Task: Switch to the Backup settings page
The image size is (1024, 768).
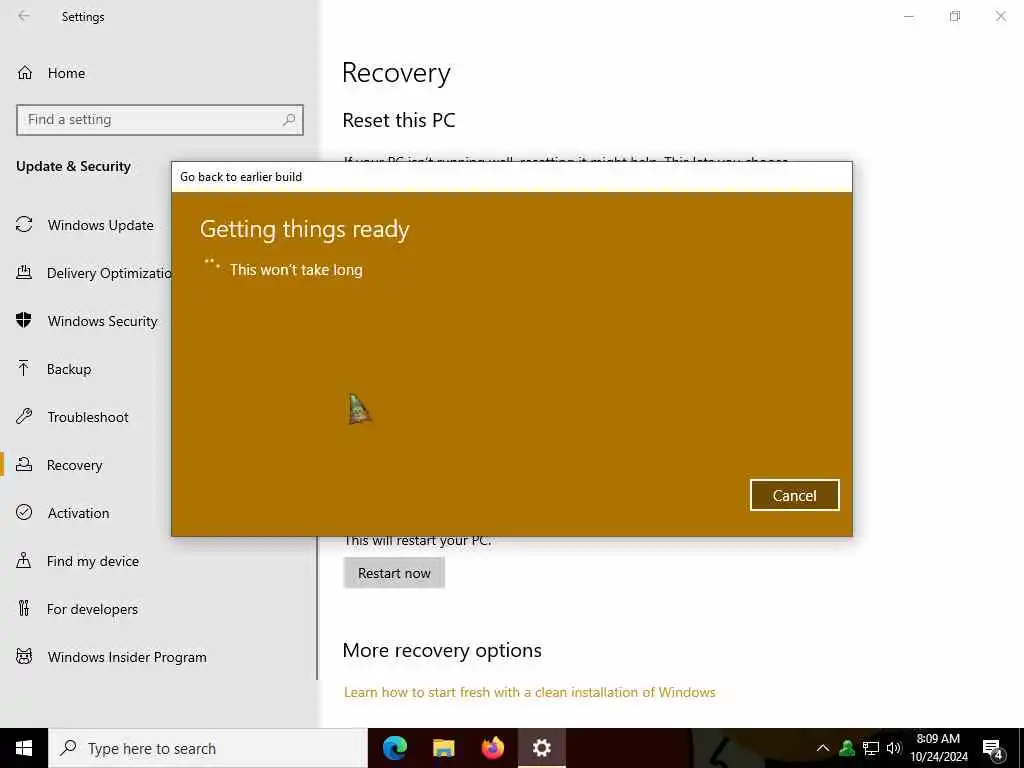Action: (69, 369)
